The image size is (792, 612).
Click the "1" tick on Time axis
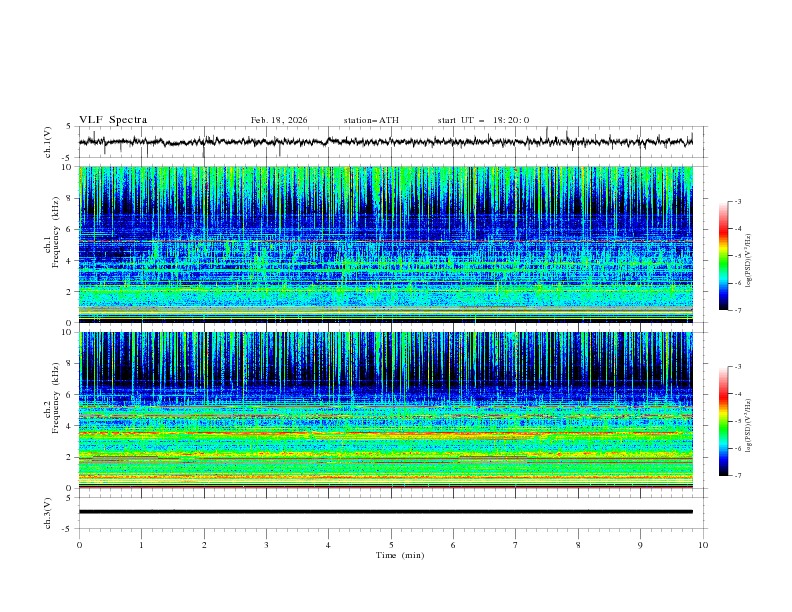pyautogui.click(x=141, y=545)
